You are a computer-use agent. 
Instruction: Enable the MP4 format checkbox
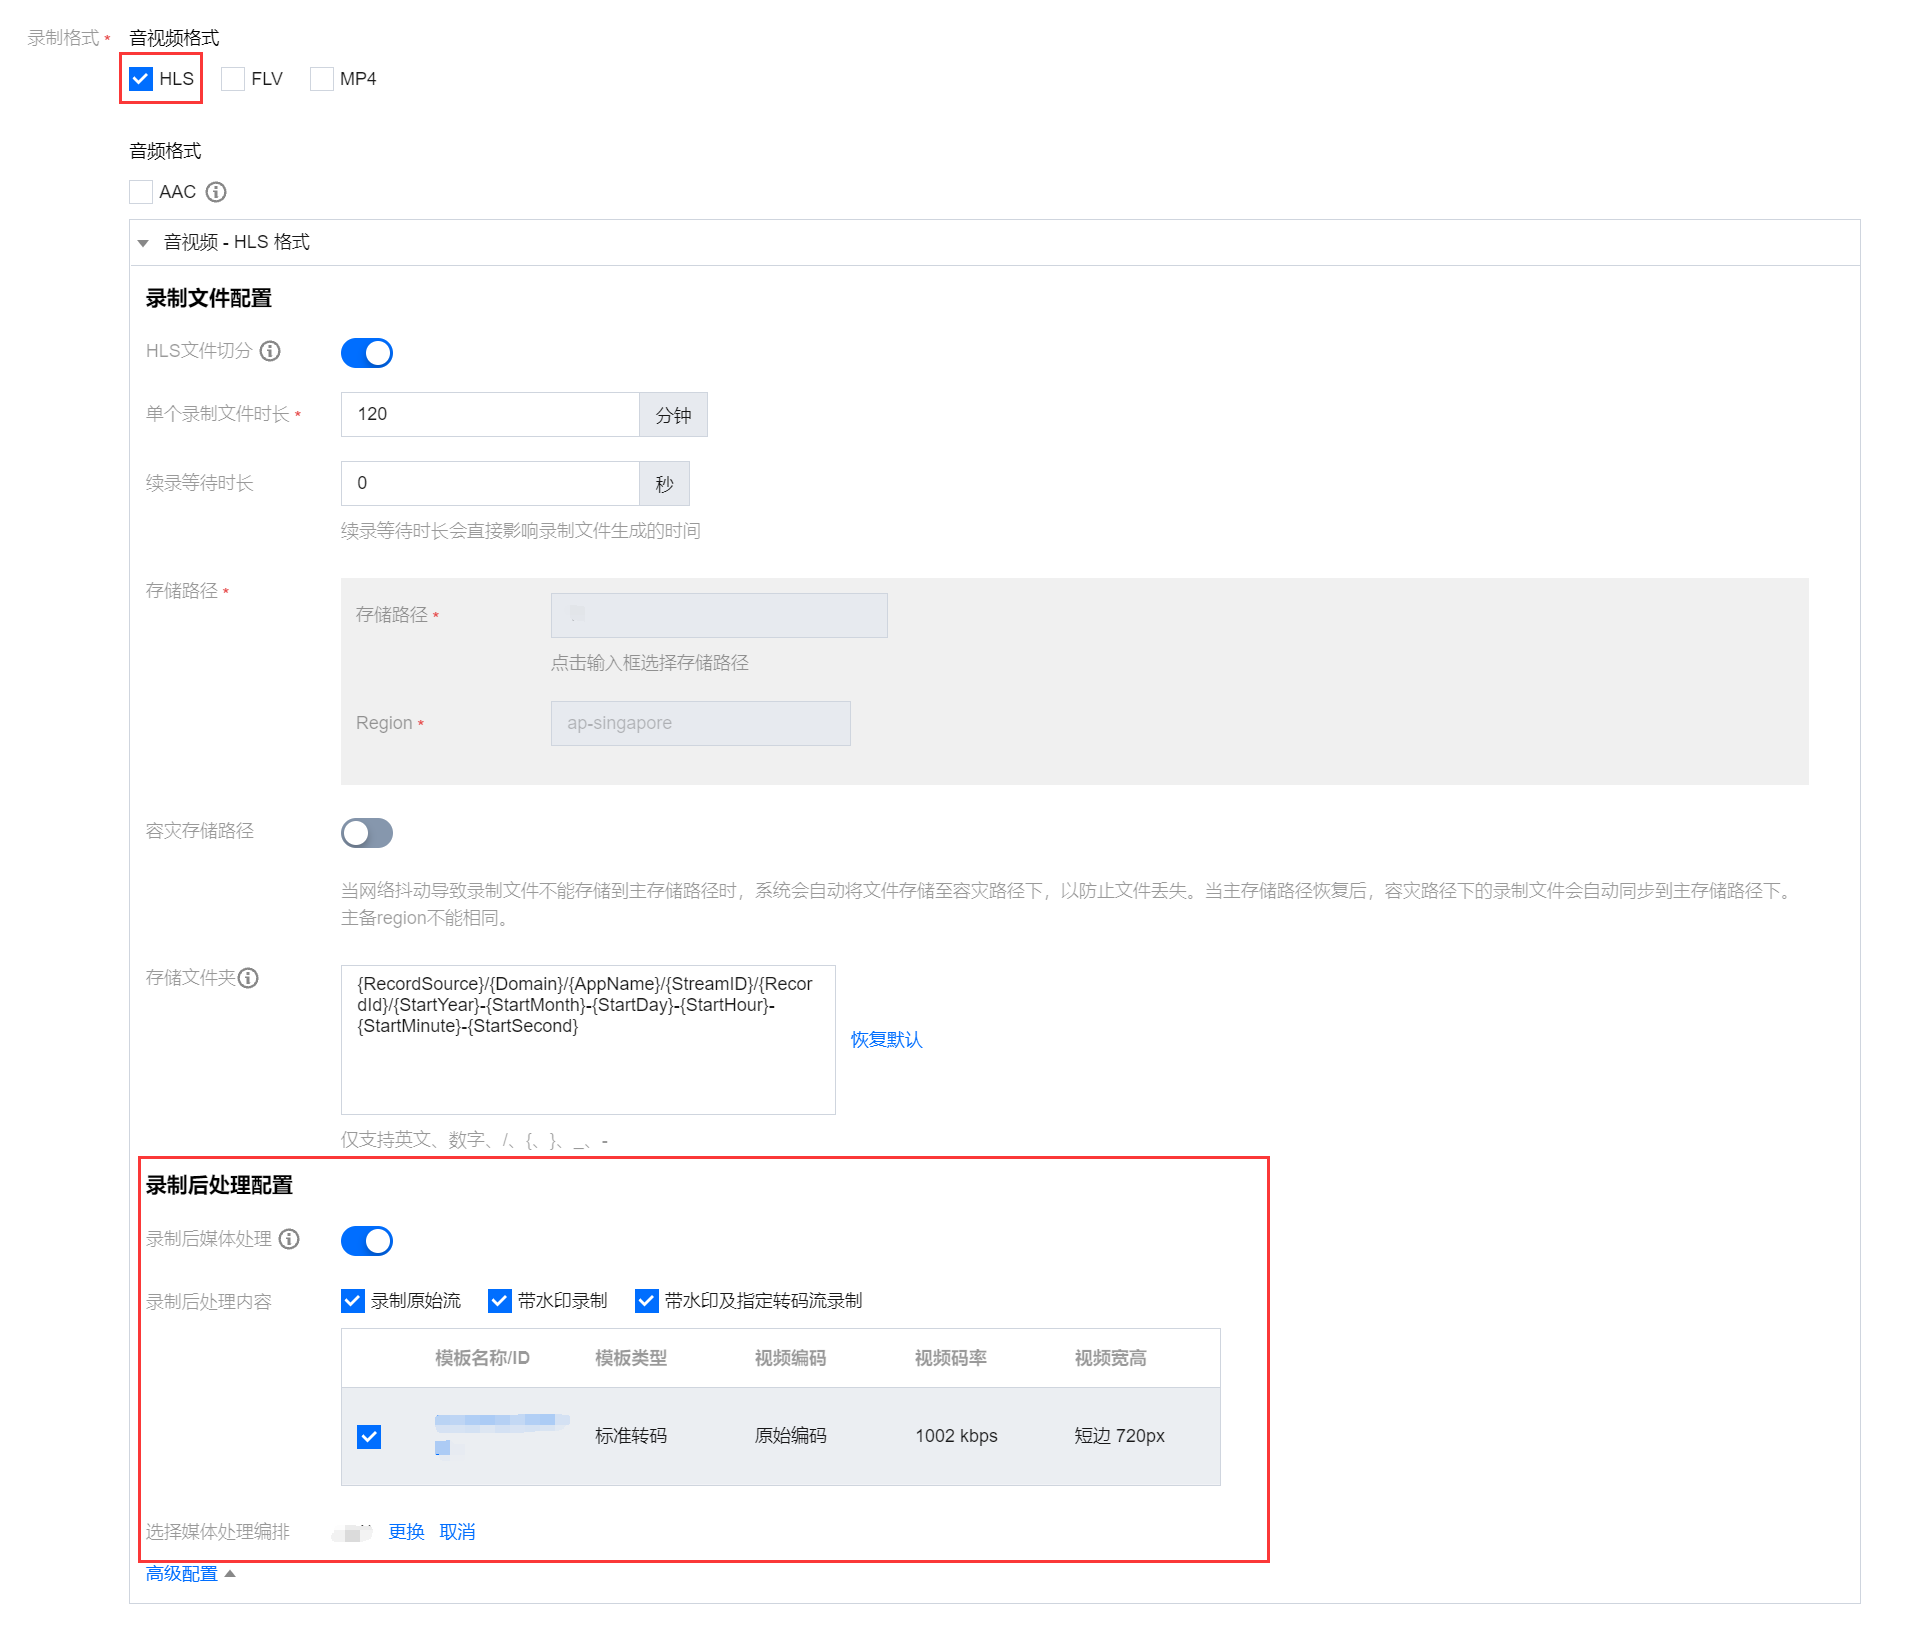click(321, 79)
